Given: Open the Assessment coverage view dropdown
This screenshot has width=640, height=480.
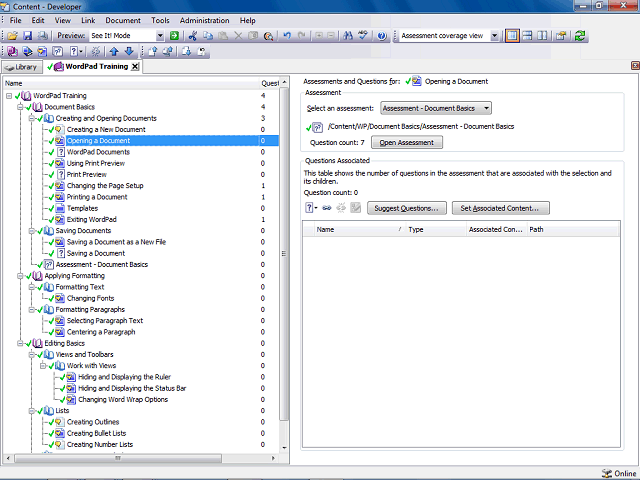Looking at the screenshot, I should (x=494, y=36).
